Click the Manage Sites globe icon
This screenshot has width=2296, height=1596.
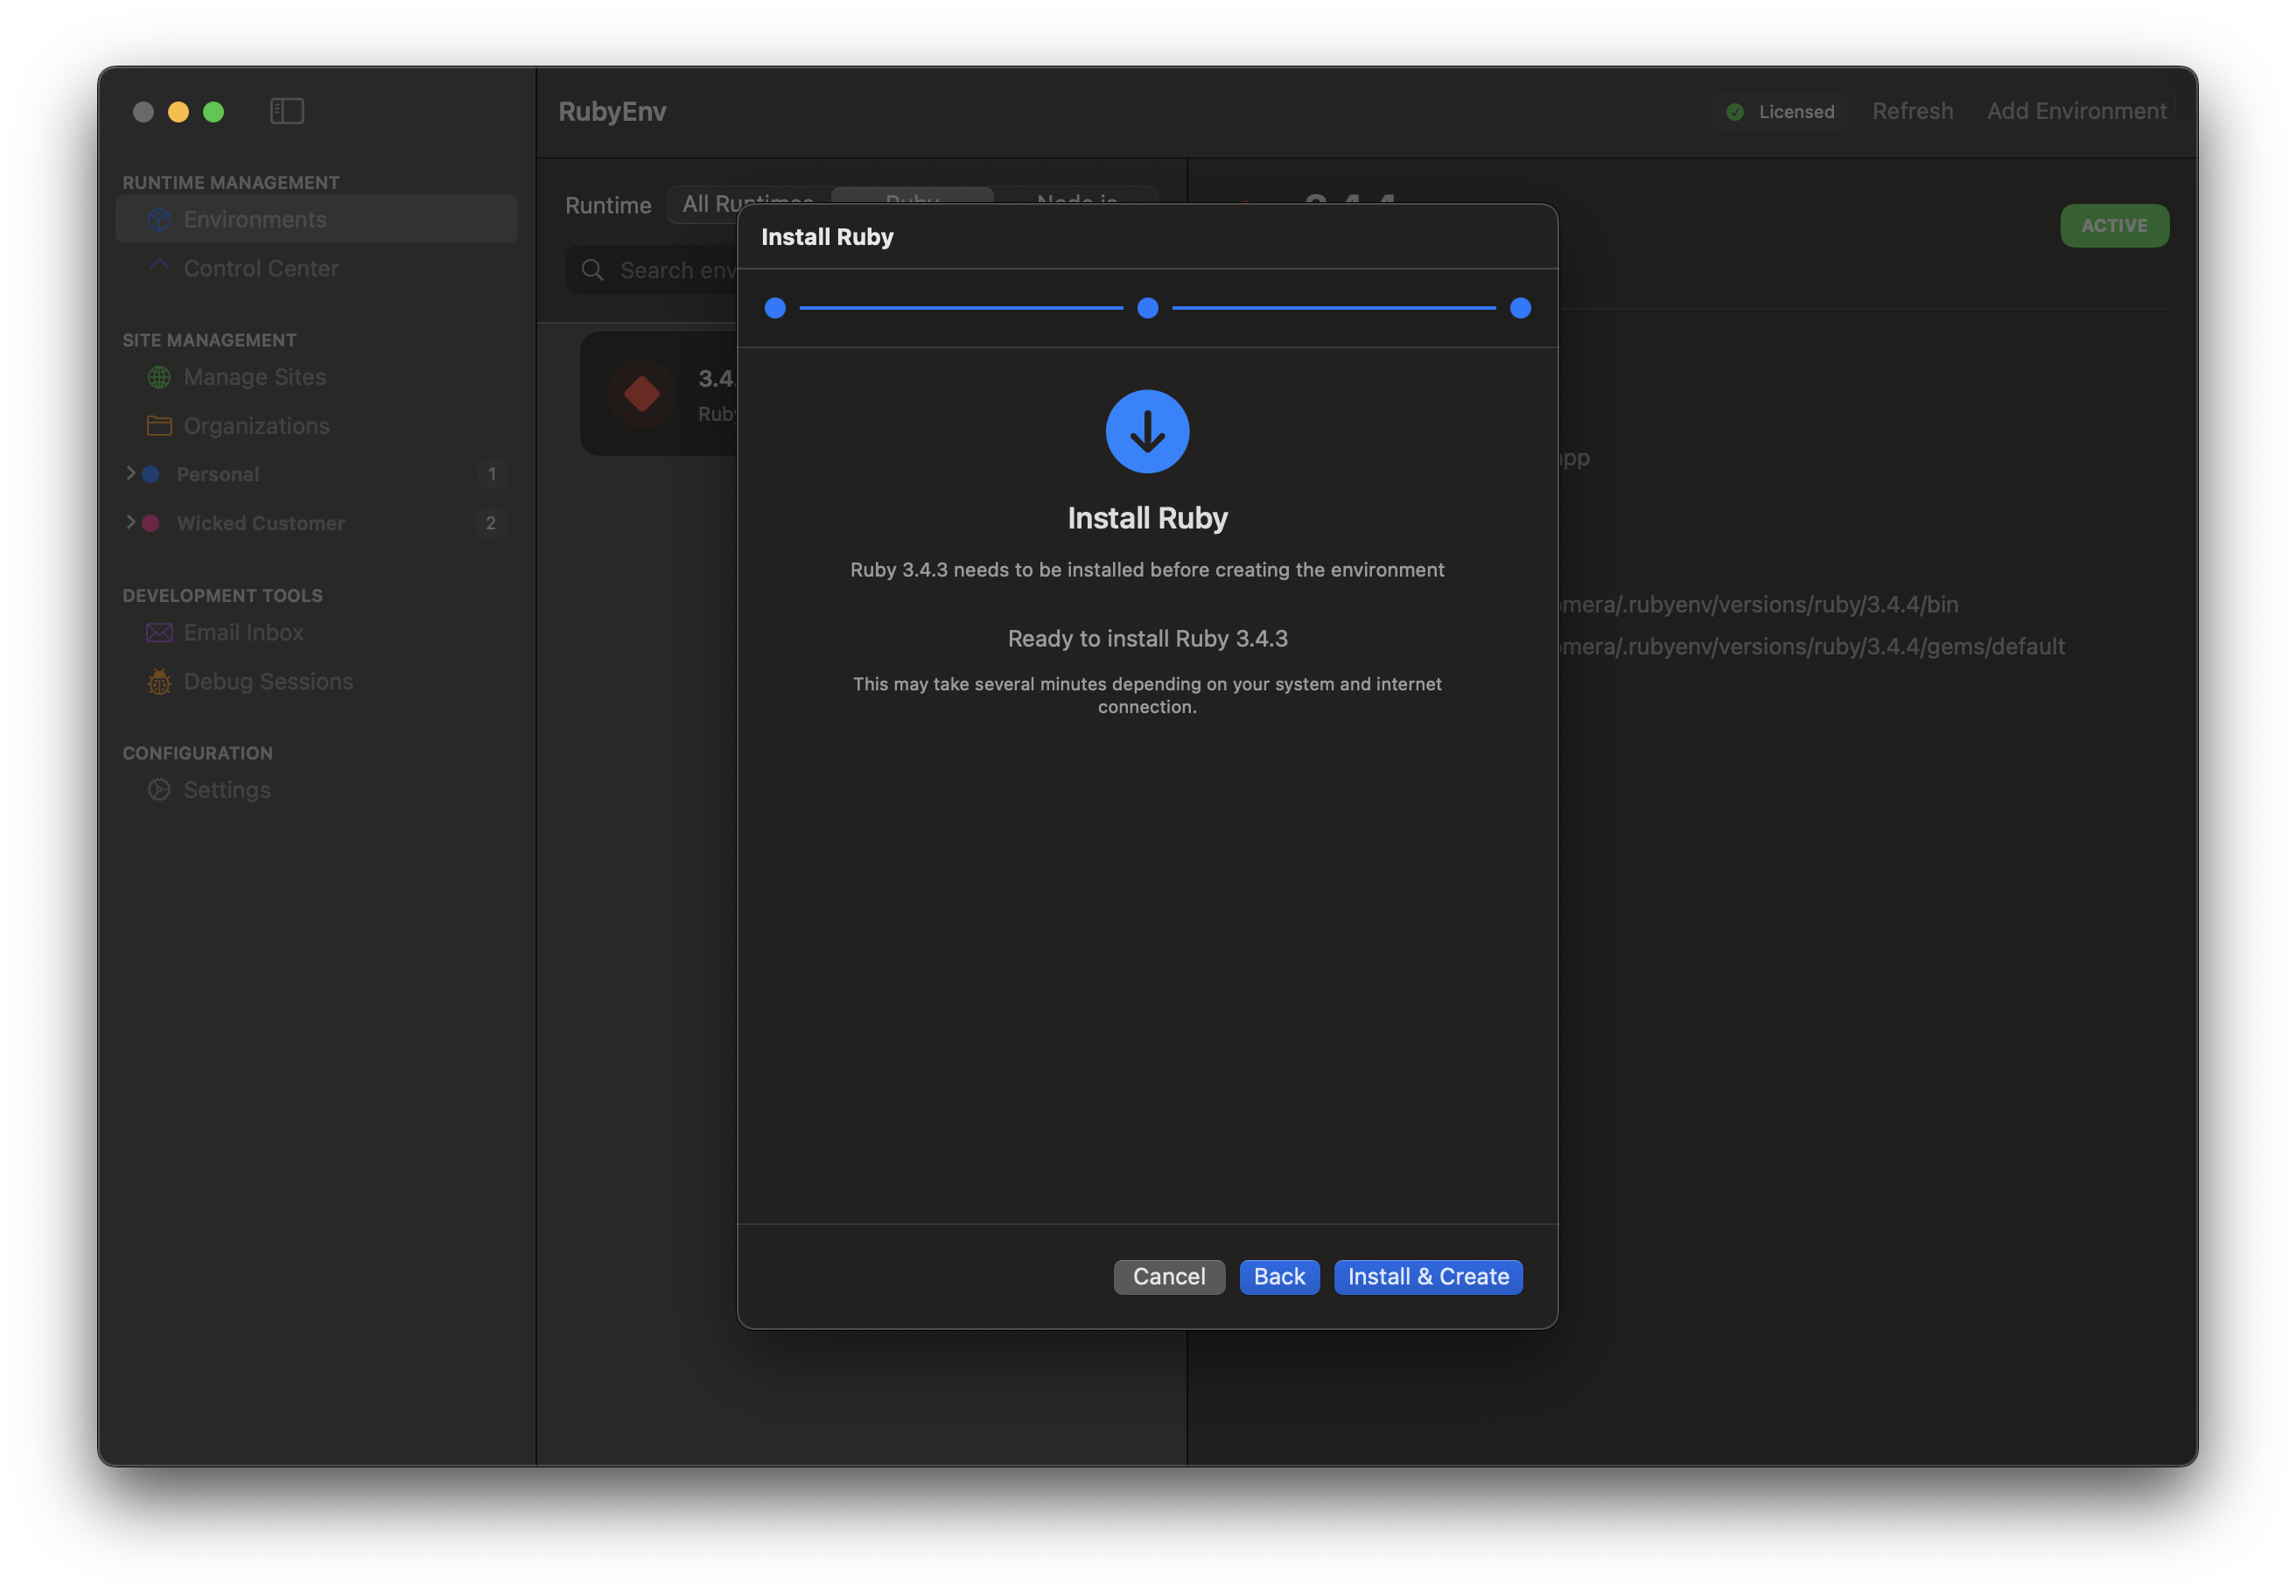coord(159,377)
